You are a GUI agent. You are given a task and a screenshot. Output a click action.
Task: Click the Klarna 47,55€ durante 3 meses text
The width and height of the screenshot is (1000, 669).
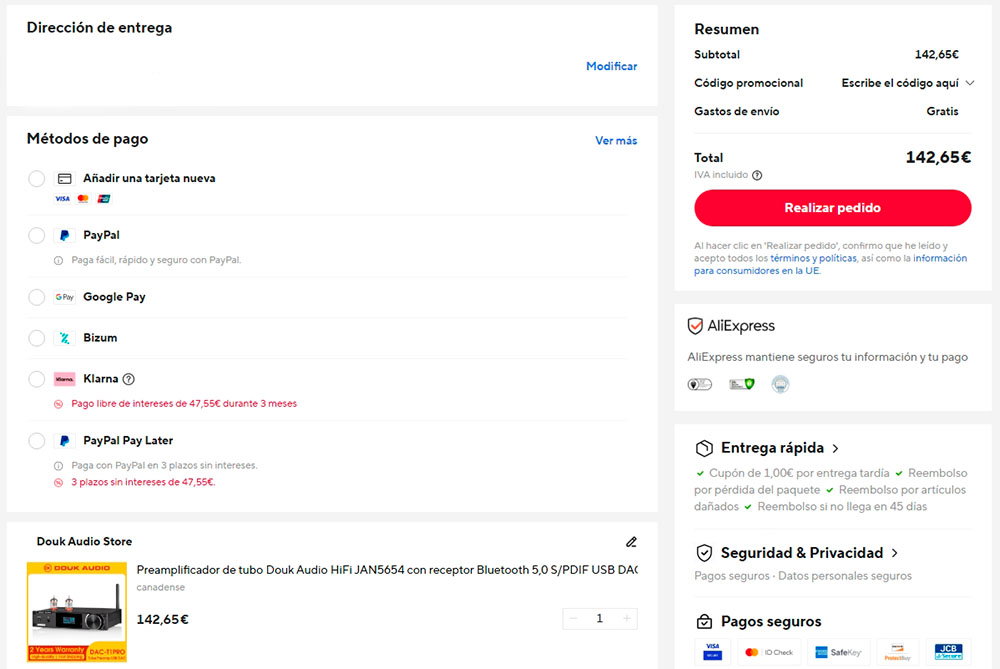[x=184, y=404]
